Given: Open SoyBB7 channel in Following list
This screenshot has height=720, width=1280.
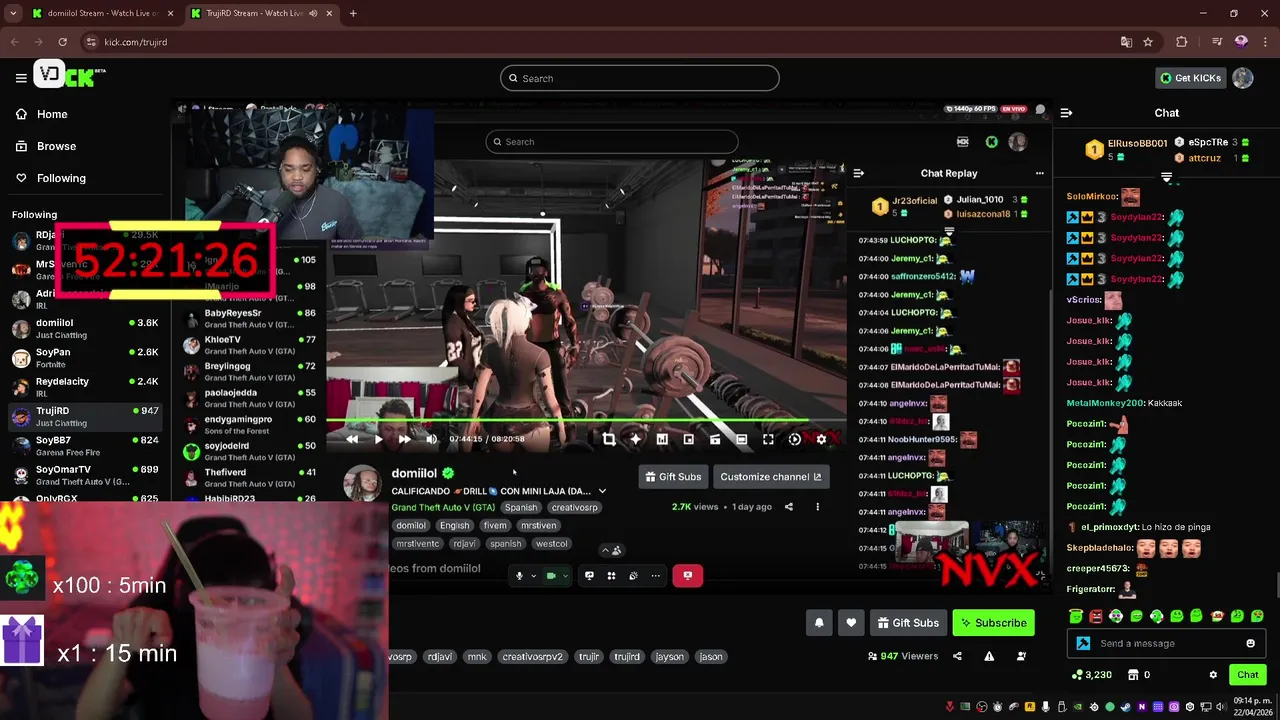Looking at the screenshot, I should 85,445.
